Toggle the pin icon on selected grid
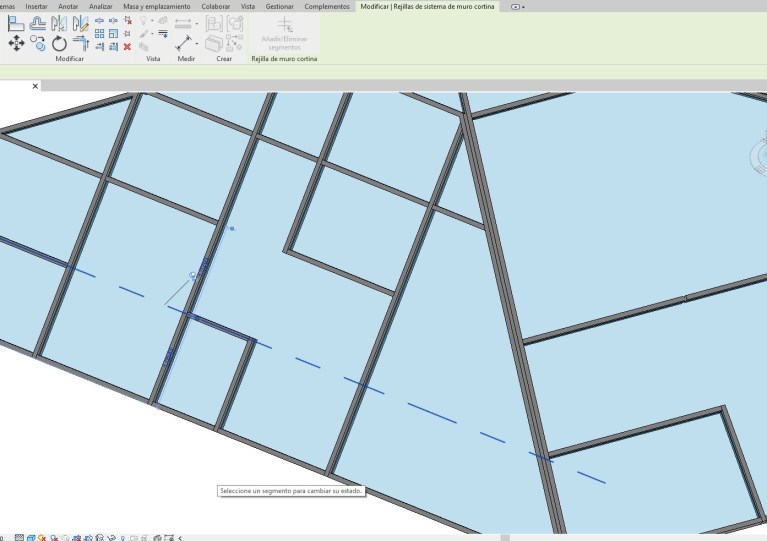Viewport: 767px width, 541px height. point(193,275)
